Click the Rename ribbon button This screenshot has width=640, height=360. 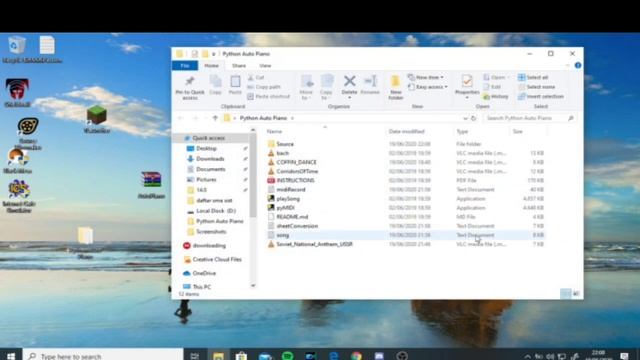tap(370, 85)
